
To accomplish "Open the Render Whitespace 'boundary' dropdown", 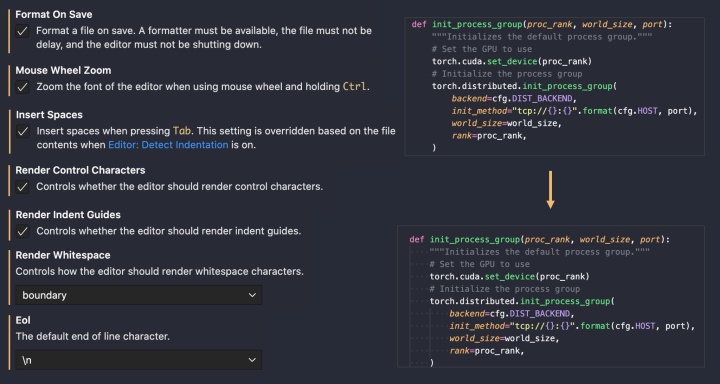I will (139, 295).
